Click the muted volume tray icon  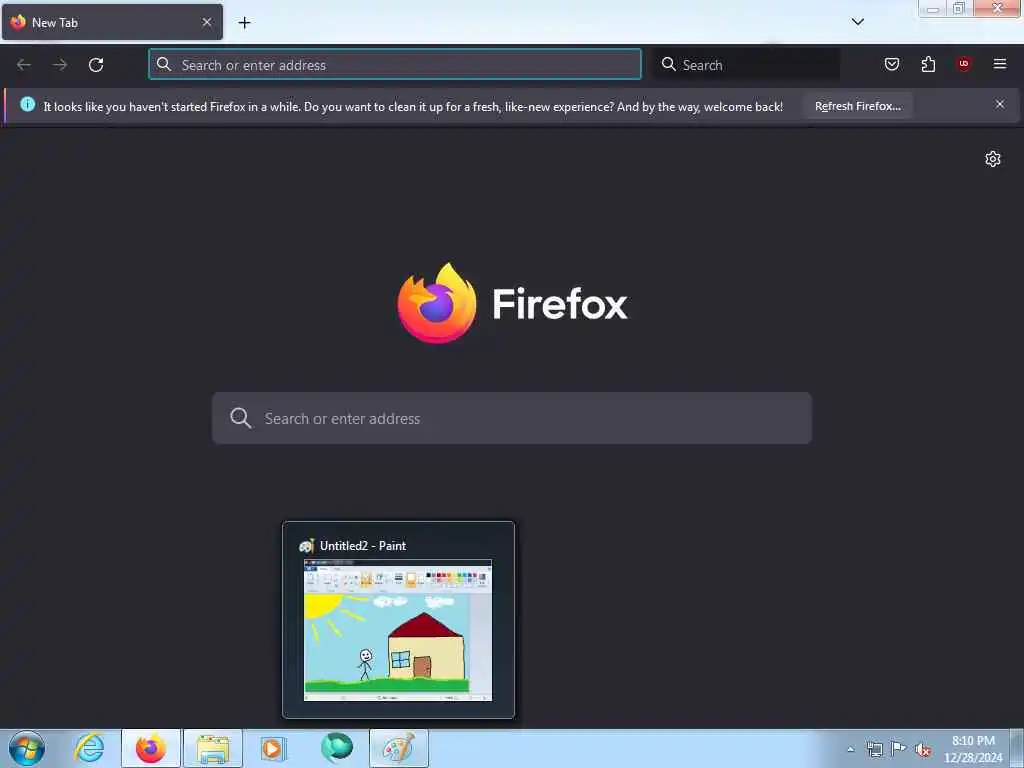pos(923,750)
